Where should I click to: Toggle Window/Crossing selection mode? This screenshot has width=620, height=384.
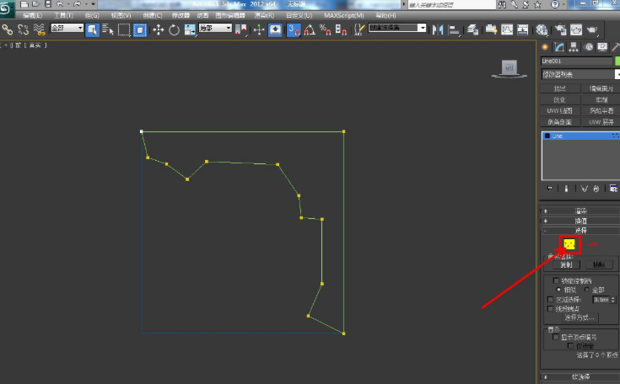pos(140,30)
